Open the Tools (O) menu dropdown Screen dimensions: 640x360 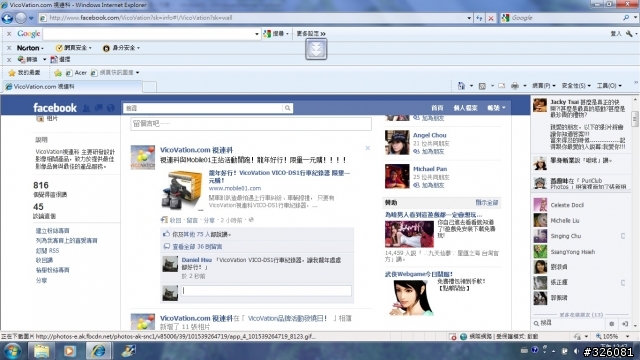pyautogui.click(x=609, y=86)
